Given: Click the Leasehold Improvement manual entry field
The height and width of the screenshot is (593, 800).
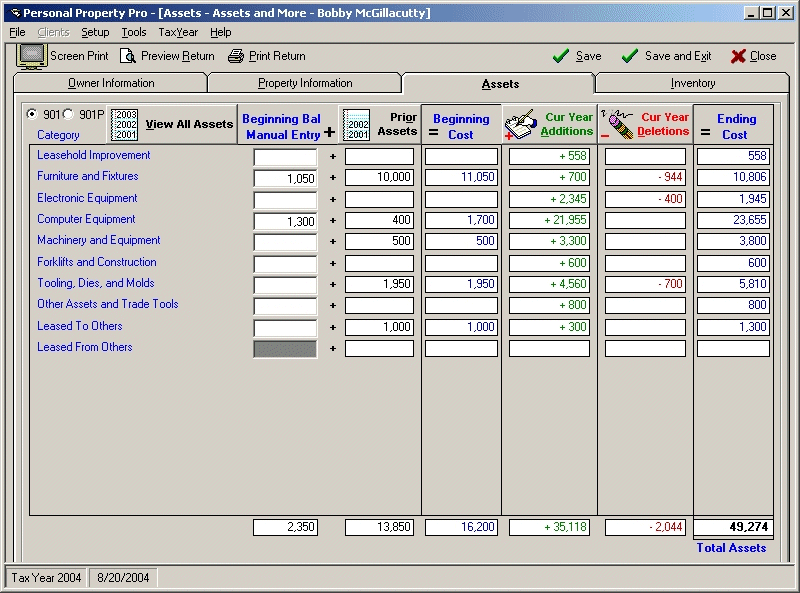Looking at the screenshot, I should [285, 157].
